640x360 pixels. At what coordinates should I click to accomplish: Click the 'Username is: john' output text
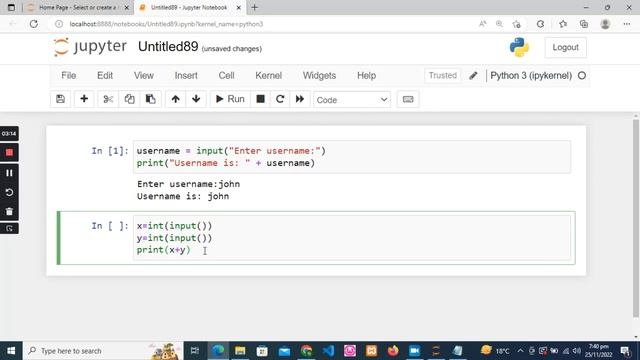pyautogui.click(x=183, y=196)
